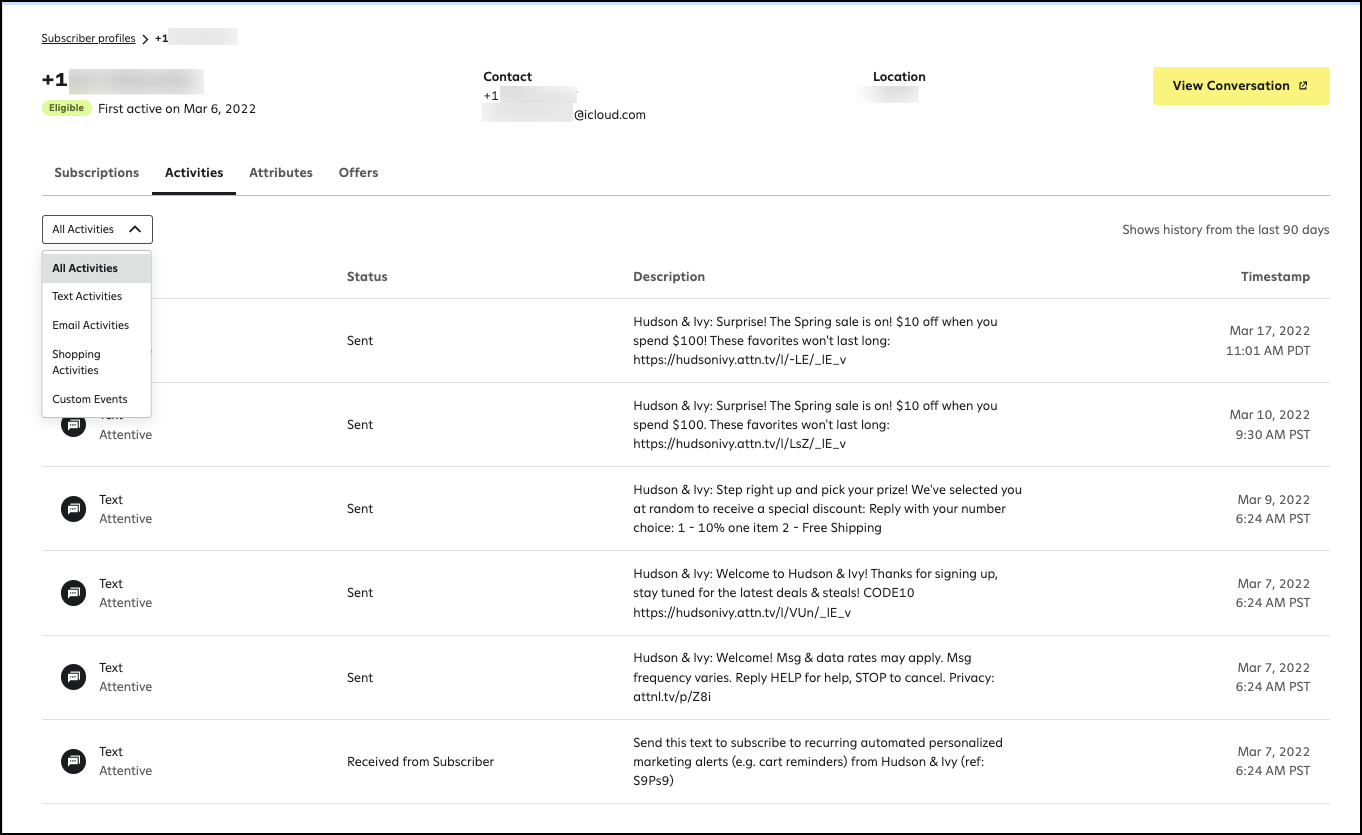Go to the Offers tab
Image resolution: width=1362 pixels, height=835 pixels.
coord(358,173)
